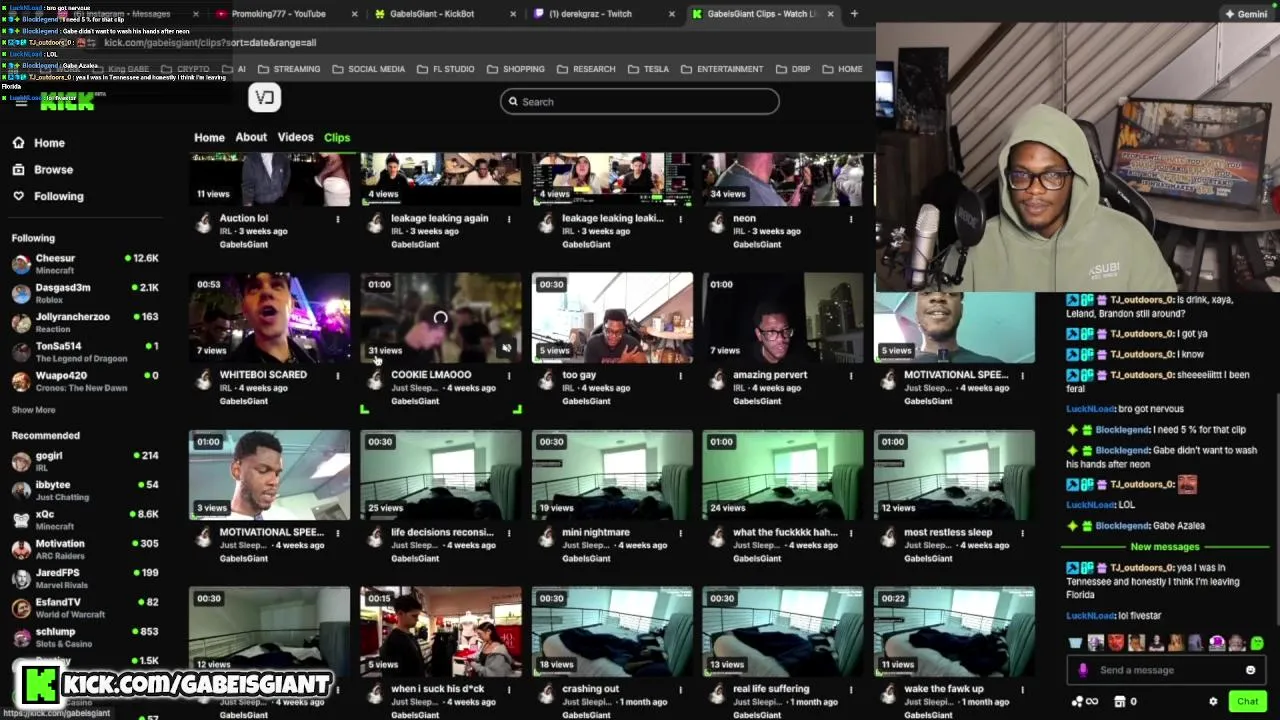Open Jollyrancherzoo in the Following list
This screenshot has width=1280, height=720.
click(x=85, y=323)
